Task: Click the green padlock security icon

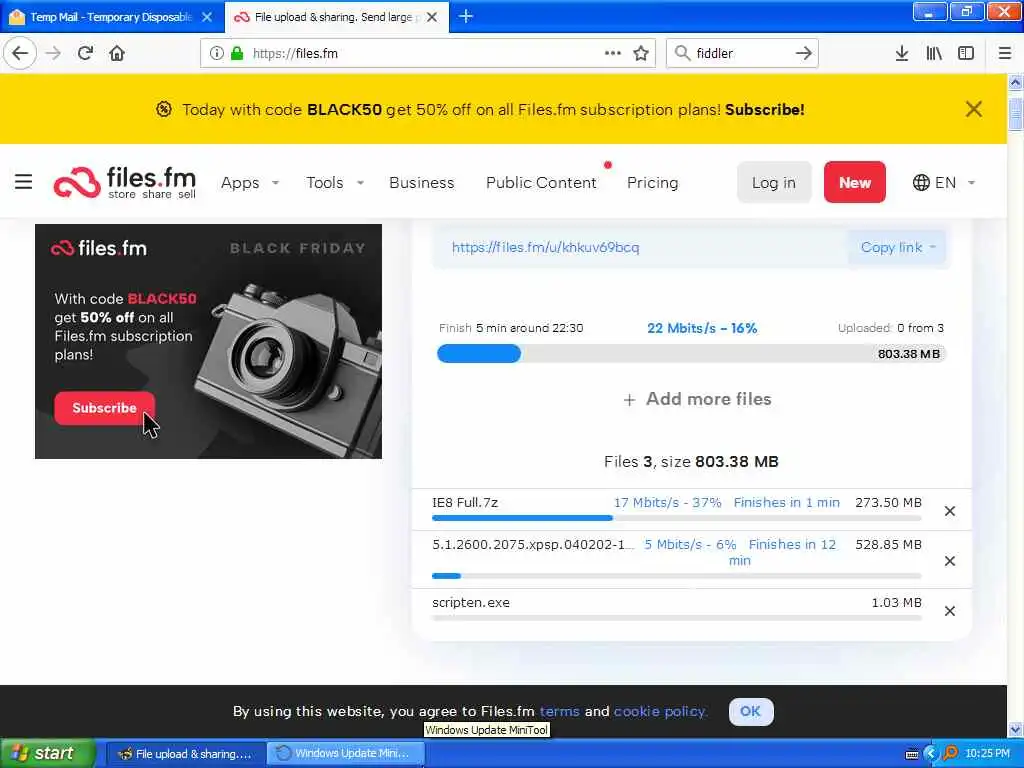Action: (236, 53)
